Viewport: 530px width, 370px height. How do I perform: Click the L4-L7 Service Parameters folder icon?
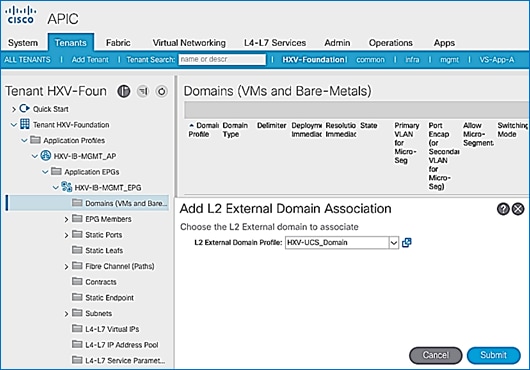pos(77,360)
